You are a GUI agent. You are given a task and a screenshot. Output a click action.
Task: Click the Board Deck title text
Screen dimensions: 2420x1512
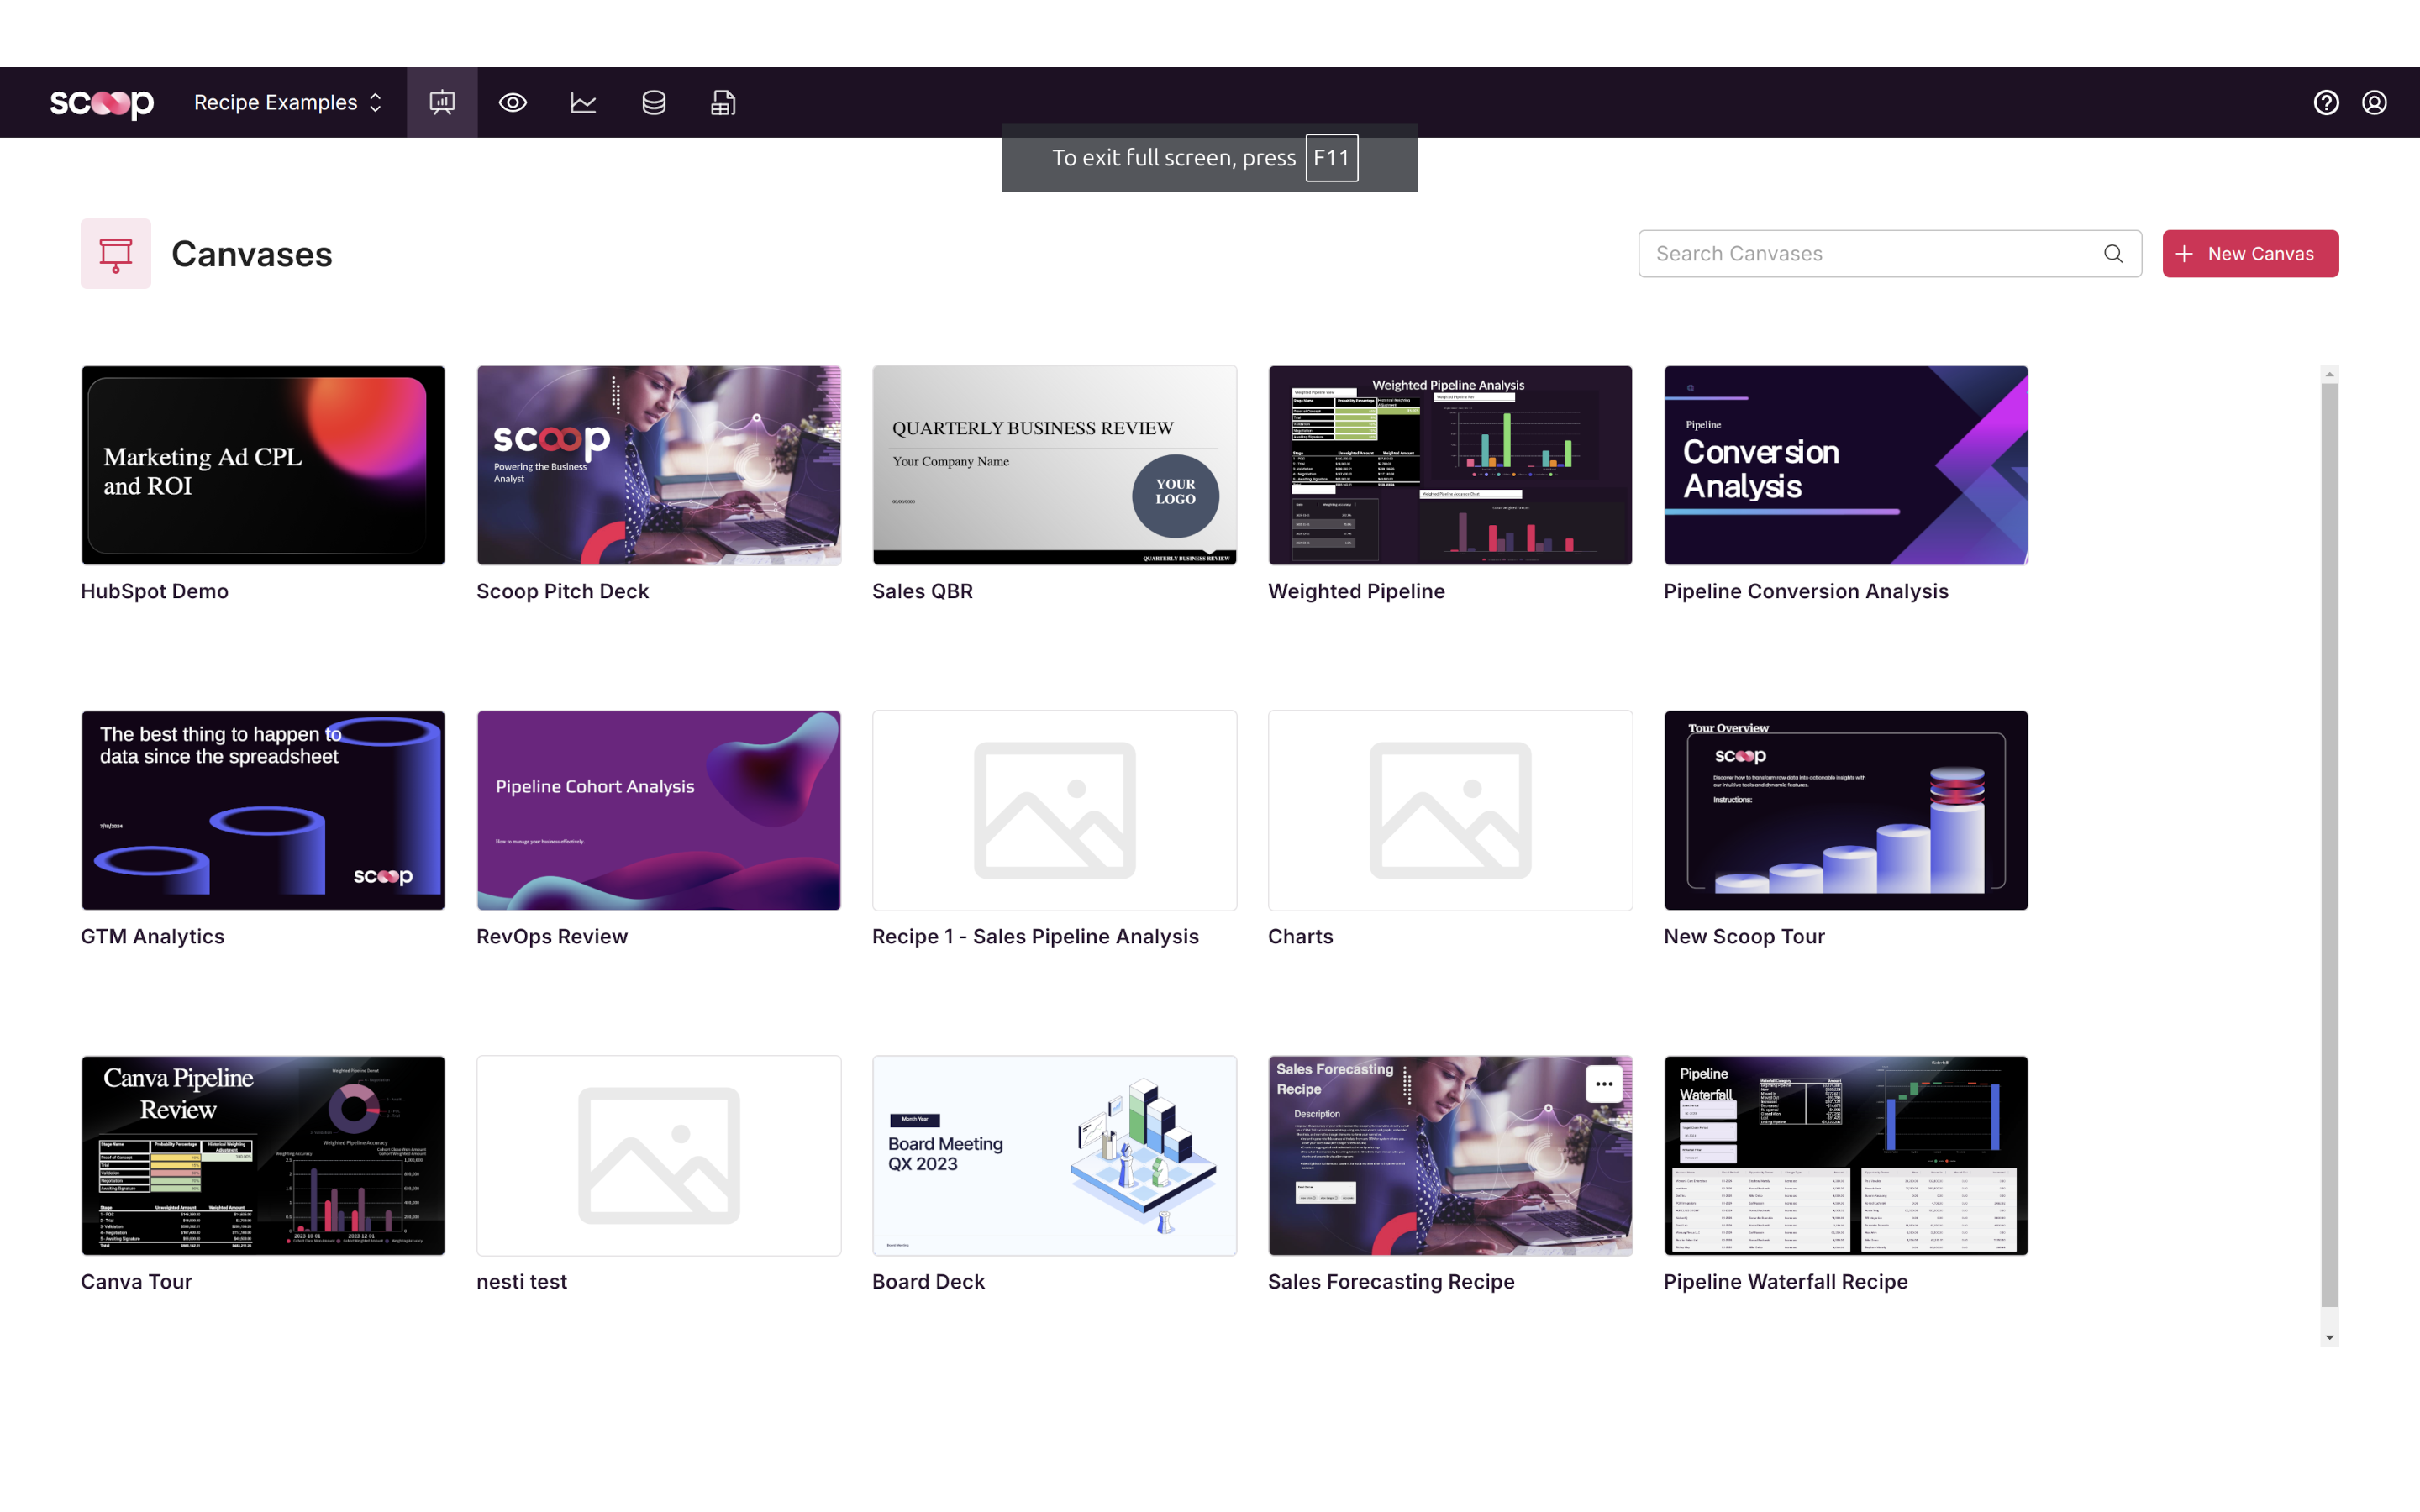click(928, 1281)
